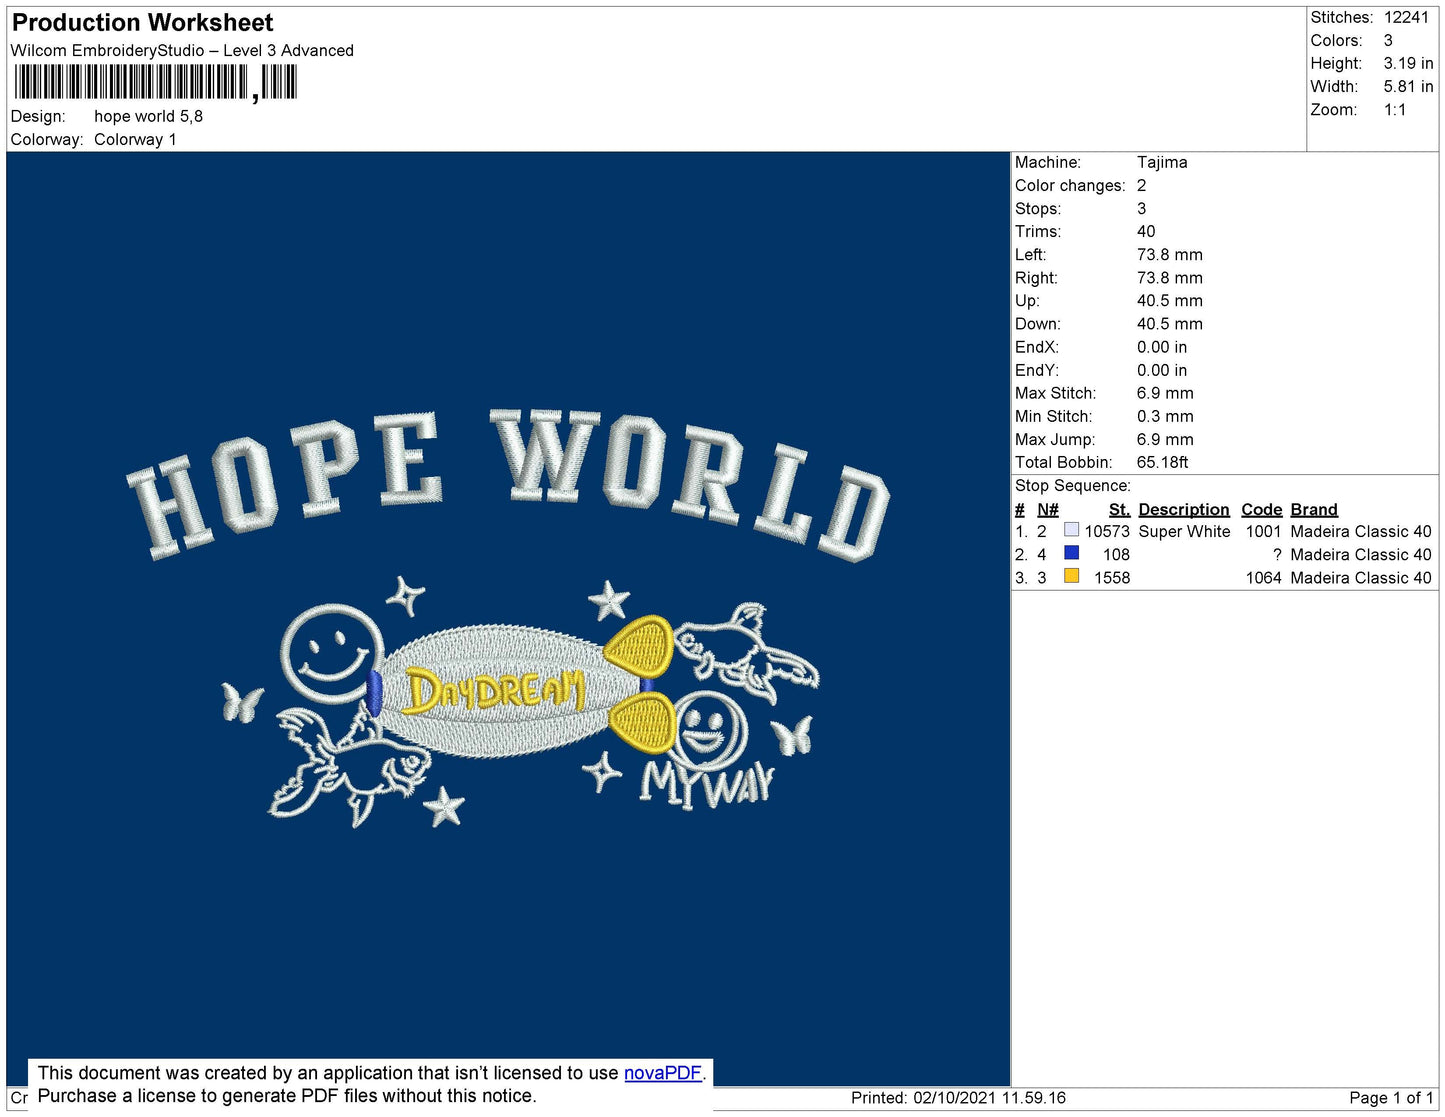Click the Left value 73.8 mm
The height and width of the screenshot is (1117, 1445).
click(1170, 254)
